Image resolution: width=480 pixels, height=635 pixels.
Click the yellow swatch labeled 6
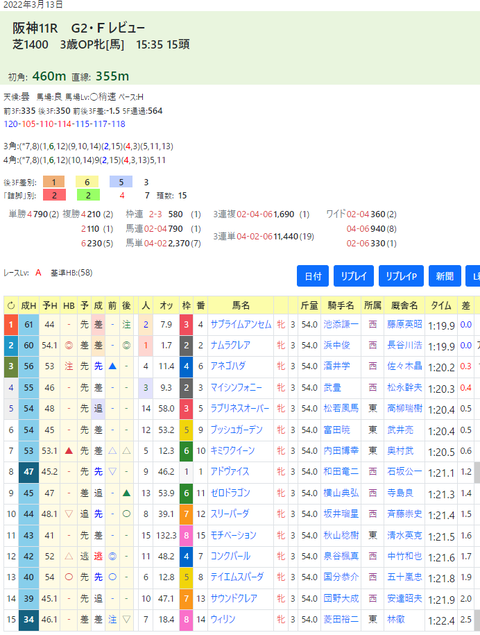[87, 182]
